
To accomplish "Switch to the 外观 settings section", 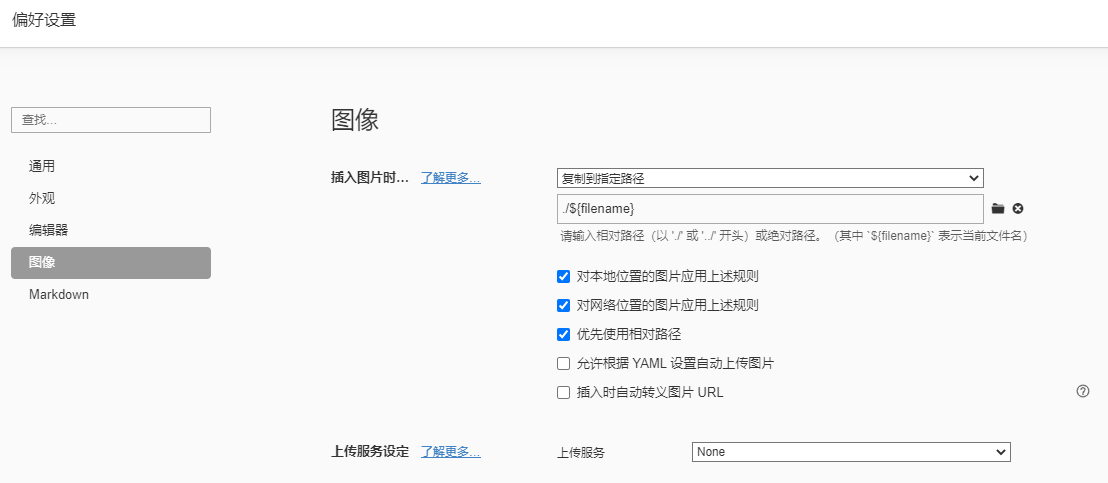I will (x=42, y=198).
